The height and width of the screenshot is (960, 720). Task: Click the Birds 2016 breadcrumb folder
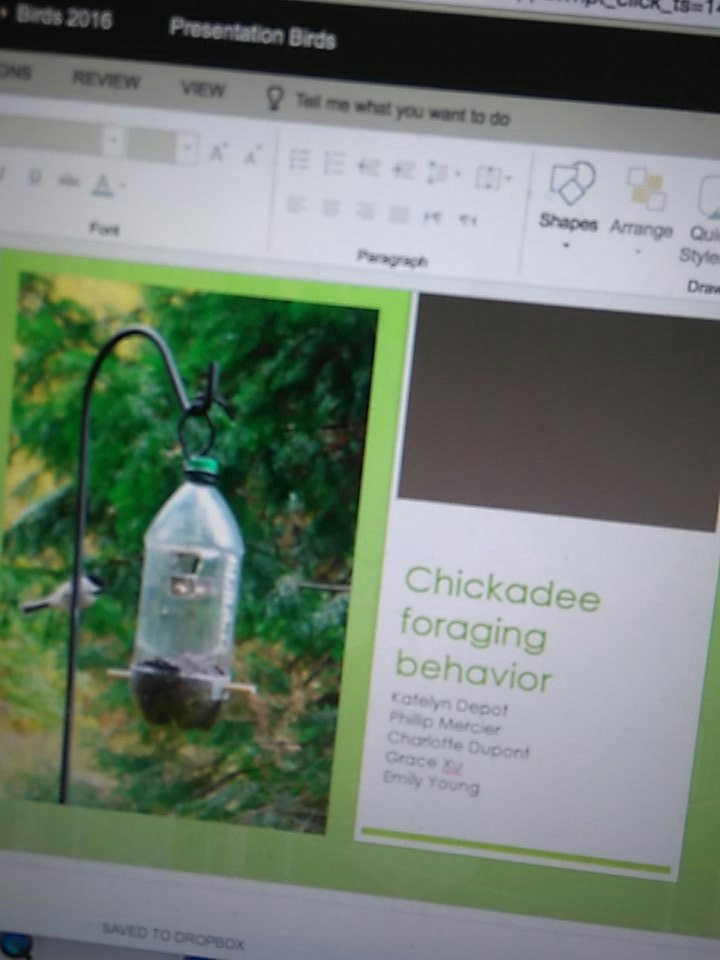tap(64, 17)
